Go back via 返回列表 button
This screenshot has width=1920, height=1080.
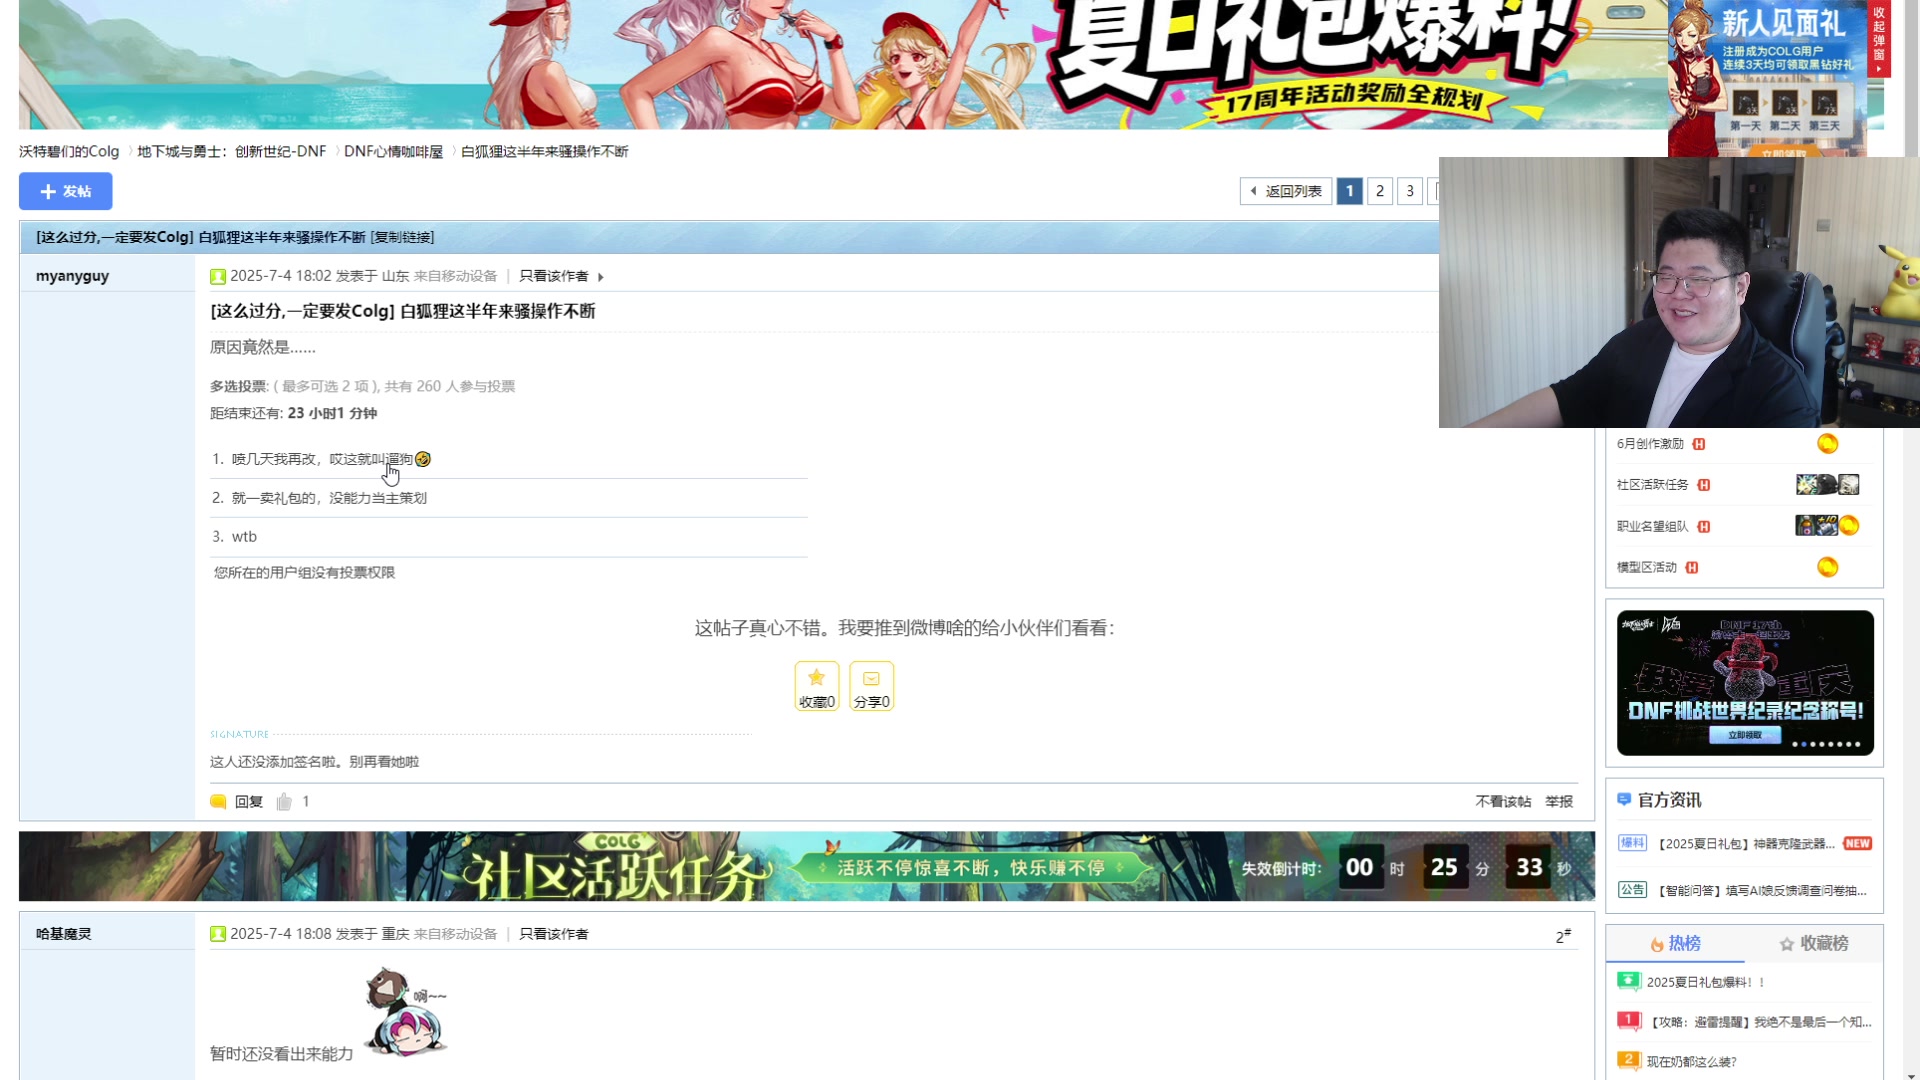coord(1285,191)
